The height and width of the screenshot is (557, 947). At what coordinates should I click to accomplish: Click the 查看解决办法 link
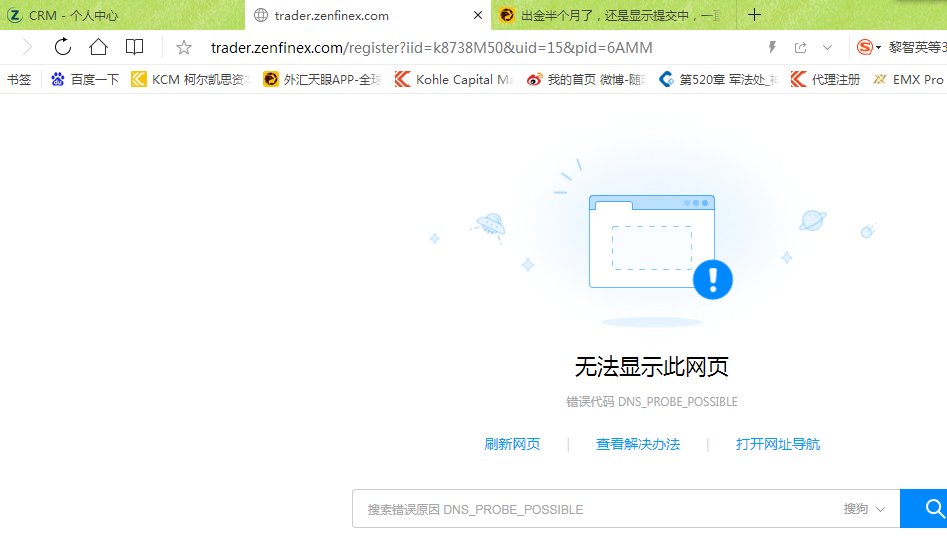[x=638, y=444]
